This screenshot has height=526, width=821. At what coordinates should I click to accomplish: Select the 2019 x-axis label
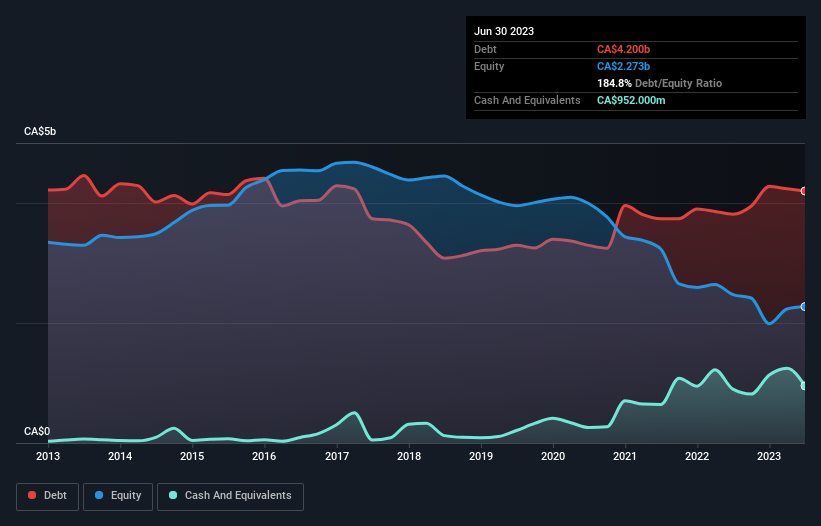click(481, 456)
